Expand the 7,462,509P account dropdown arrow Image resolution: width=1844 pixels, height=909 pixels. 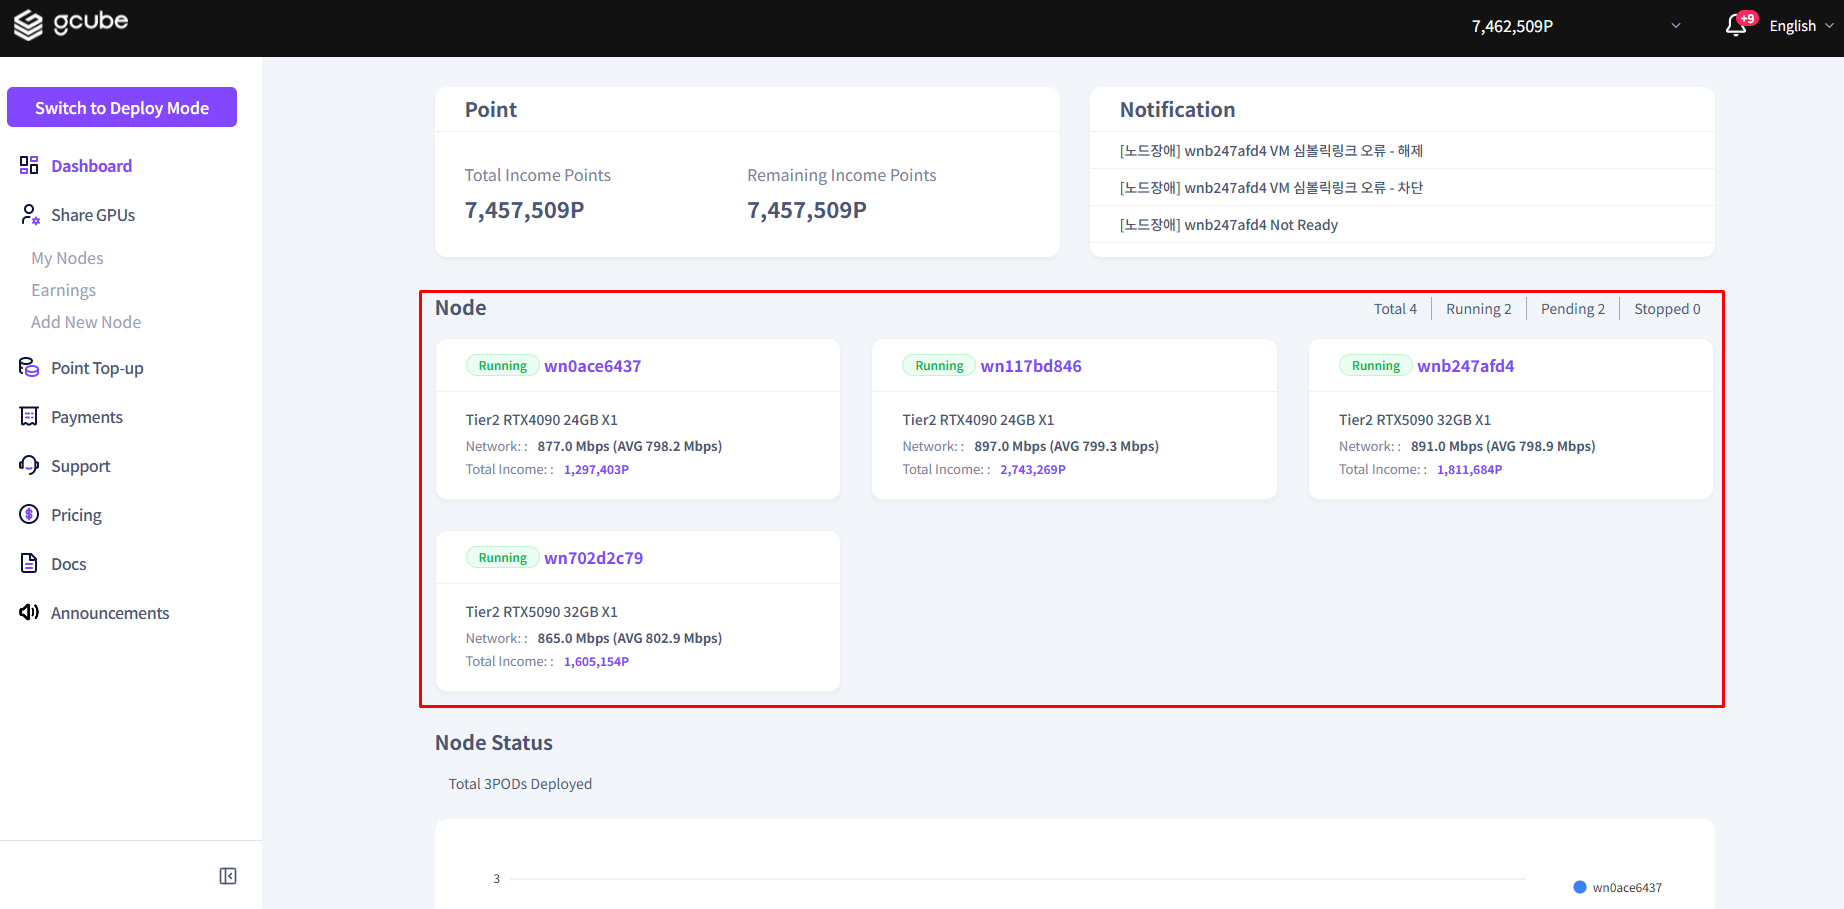[x=1676, y=26]
